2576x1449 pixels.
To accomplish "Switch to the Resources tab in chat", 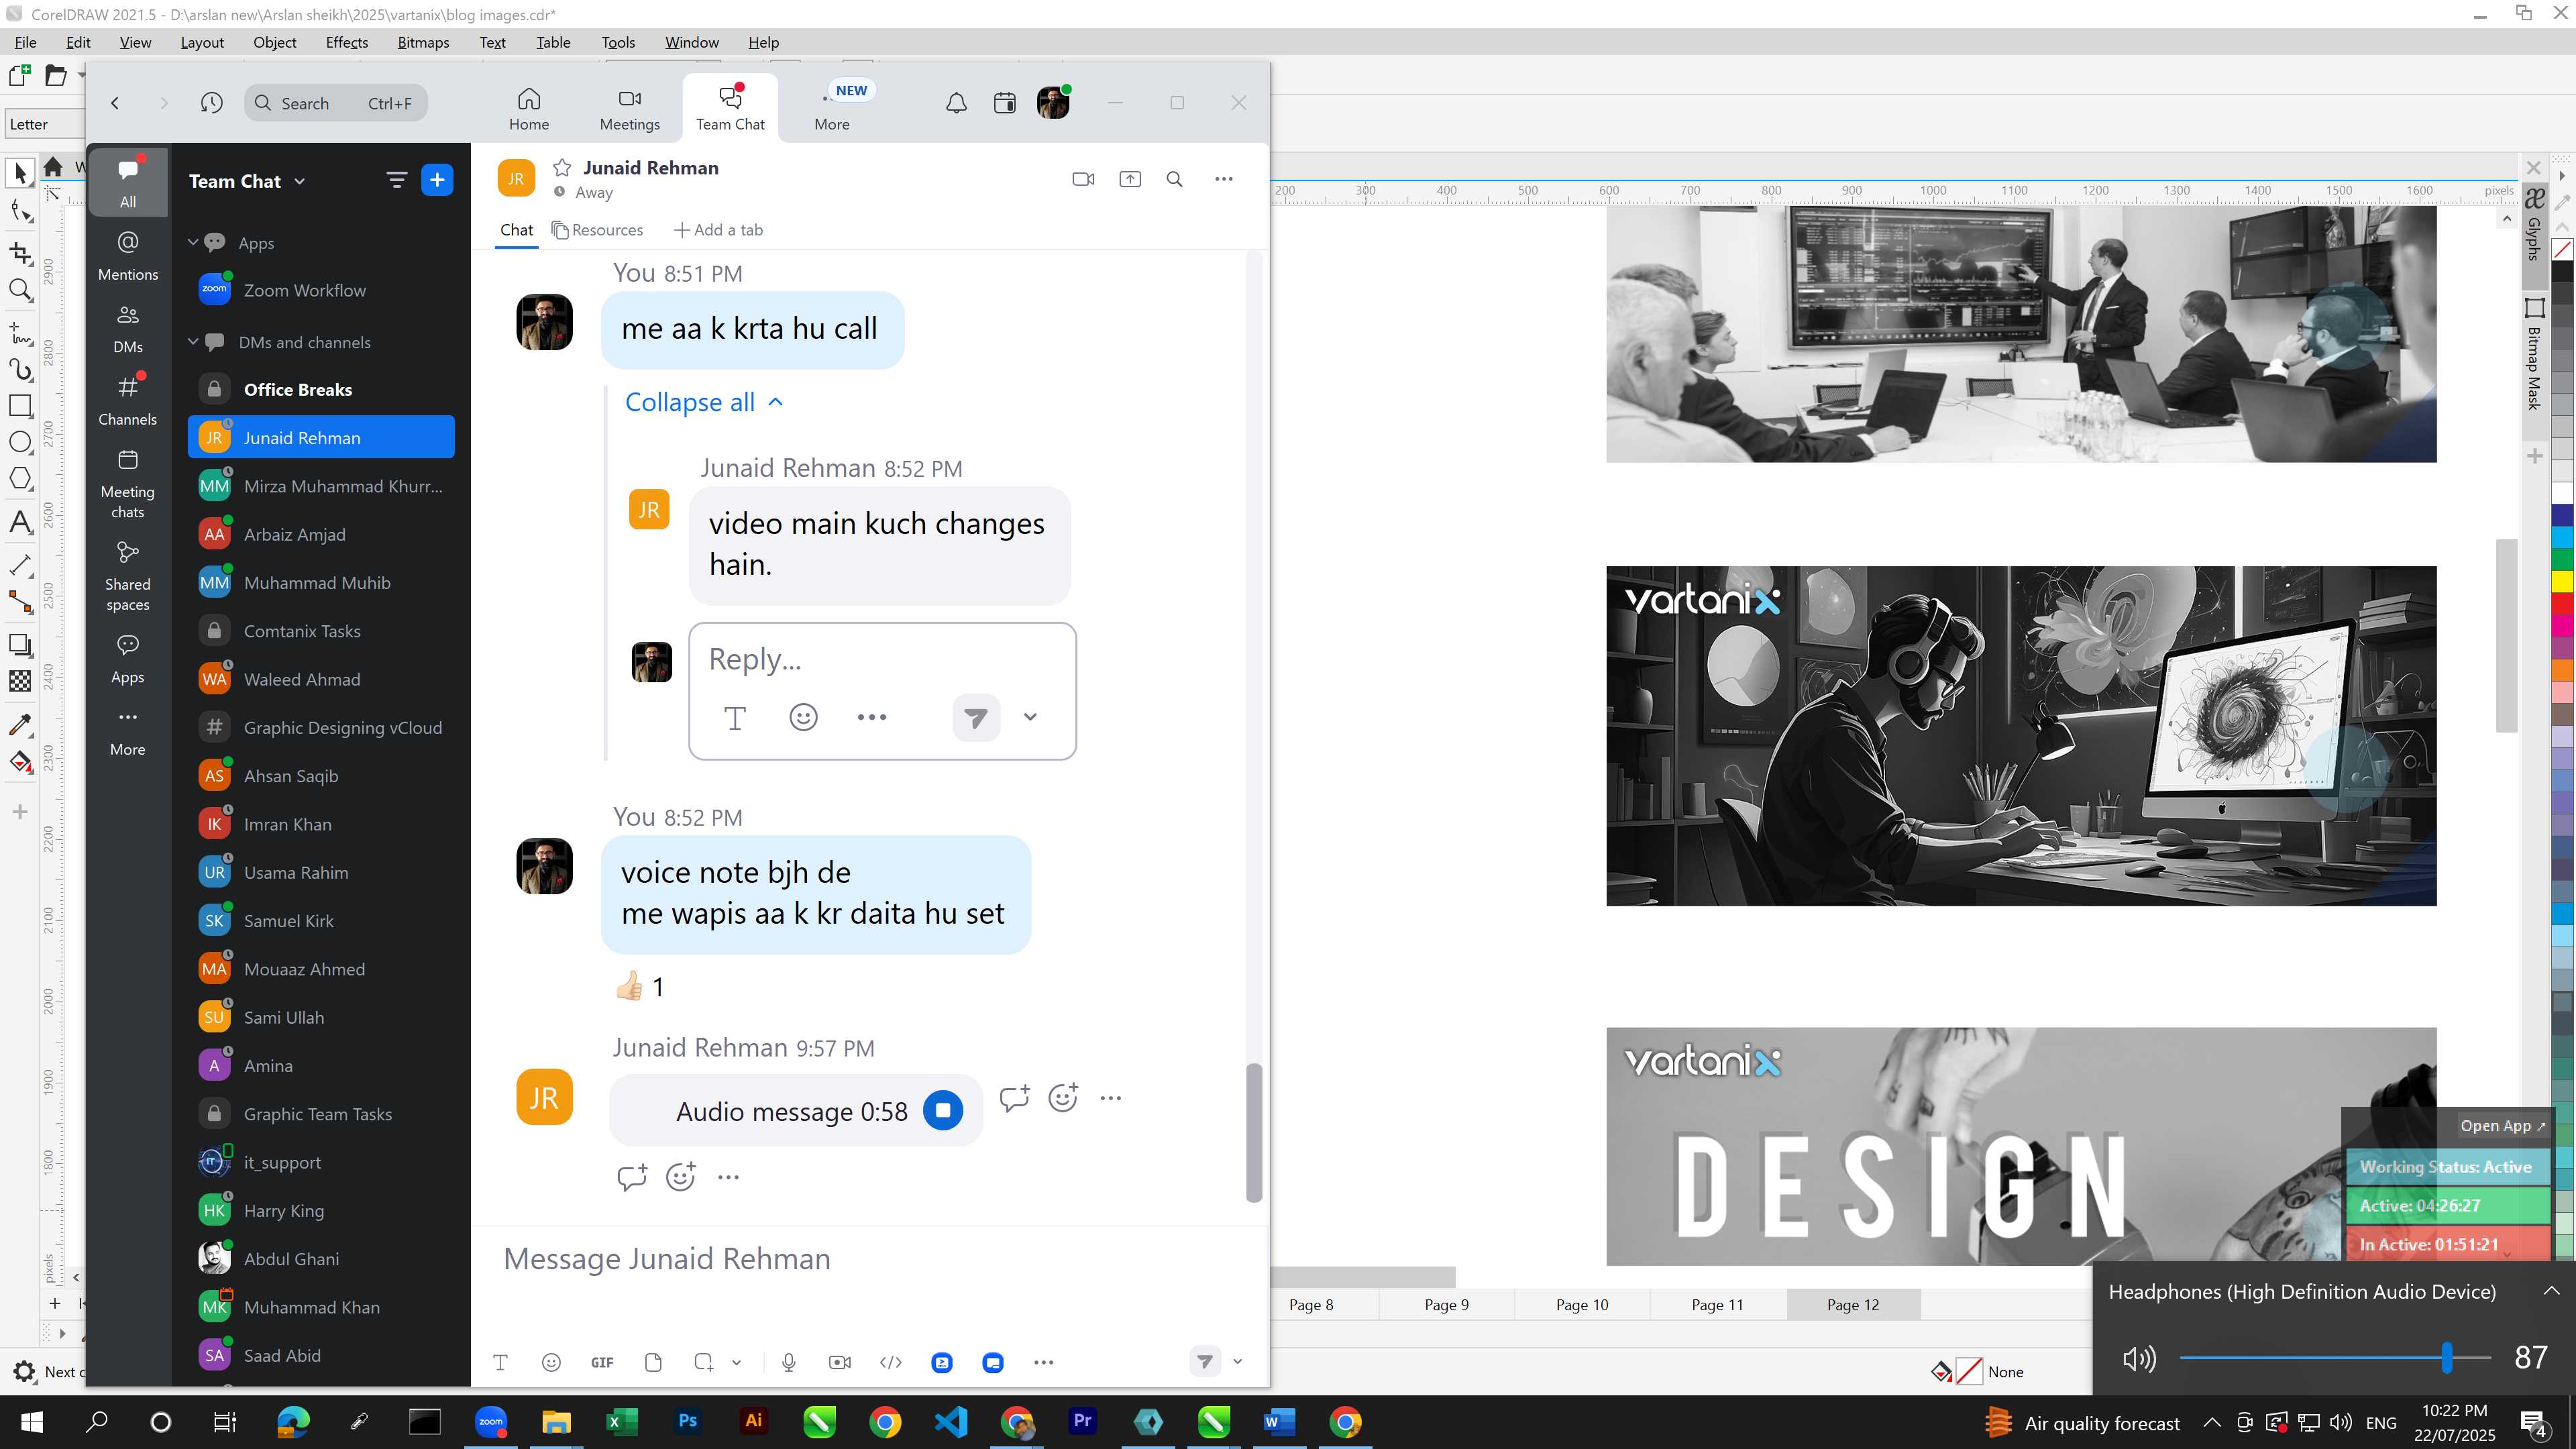I will [598, 230].
